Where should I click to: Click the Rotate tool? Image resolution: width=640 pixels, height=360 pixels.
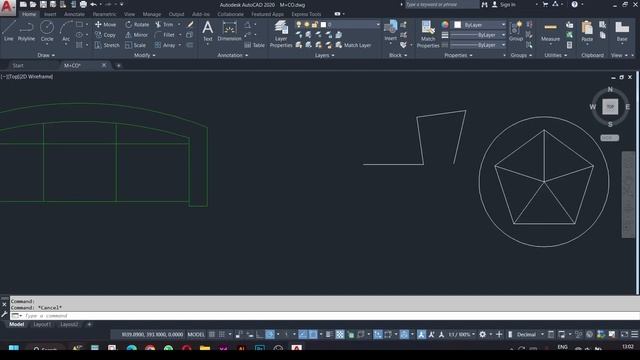click(137, 24)
